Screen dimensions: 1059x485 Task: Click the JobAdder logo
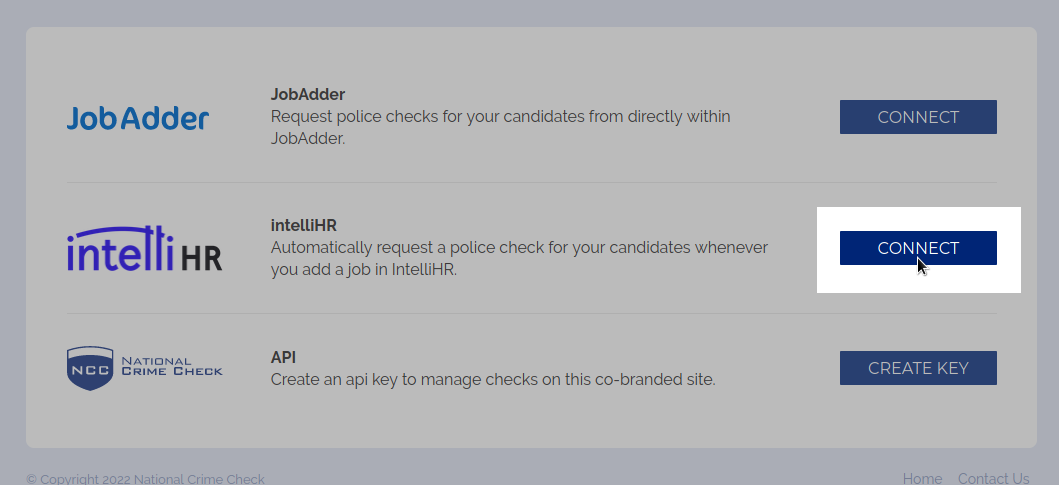(x=138, y=118)
